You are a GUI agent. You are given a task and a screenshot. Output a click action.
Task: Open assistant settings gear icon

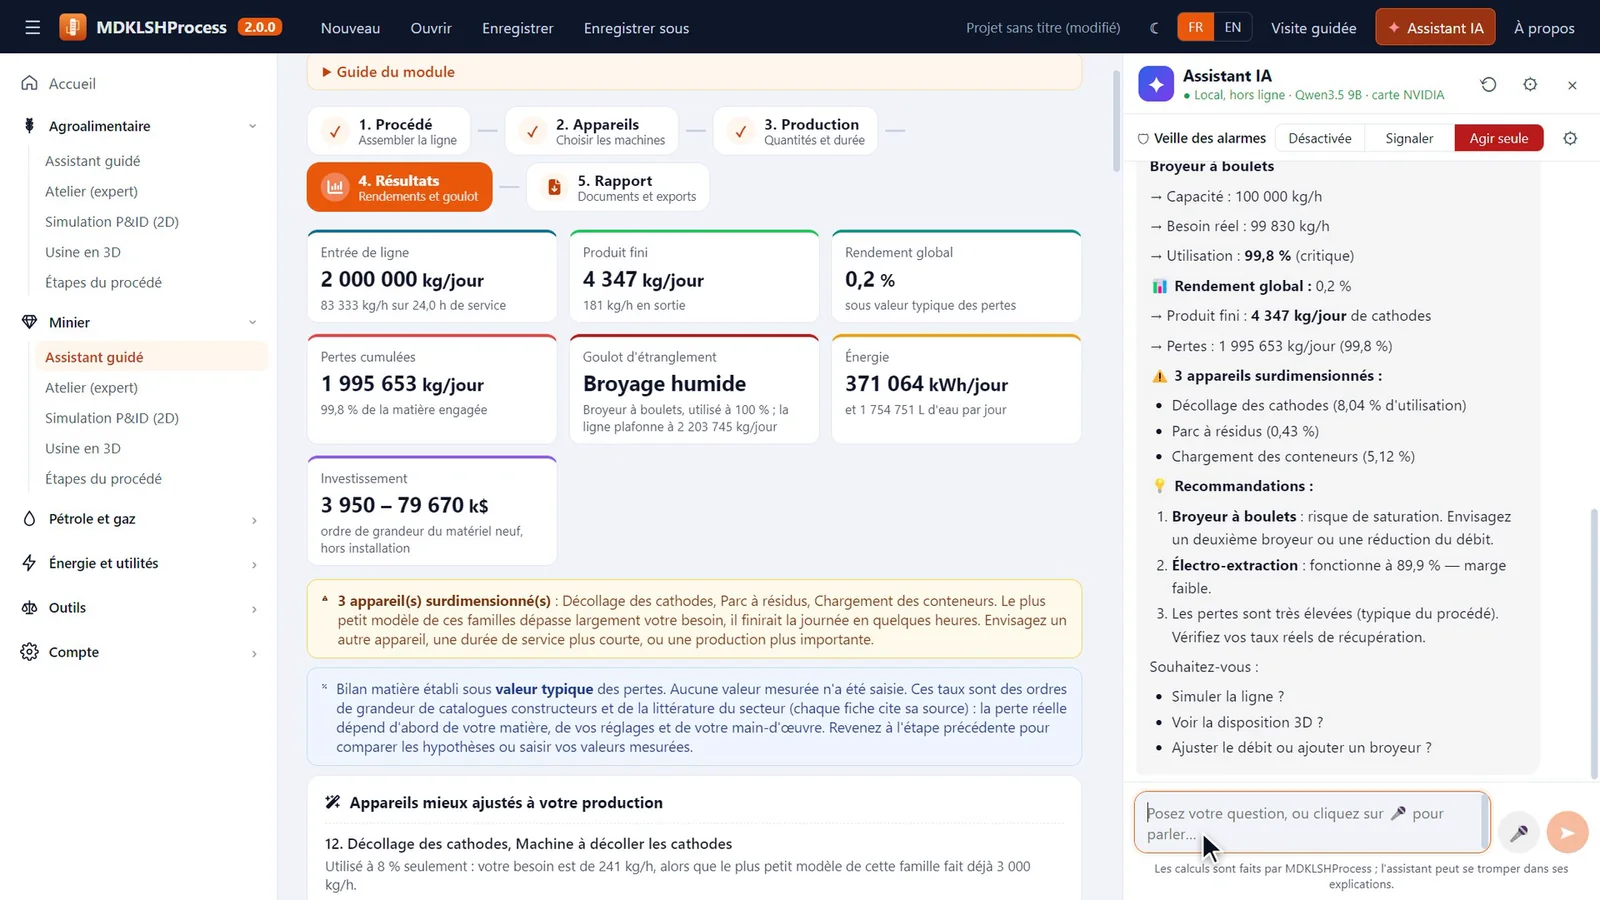(1530, 85)
